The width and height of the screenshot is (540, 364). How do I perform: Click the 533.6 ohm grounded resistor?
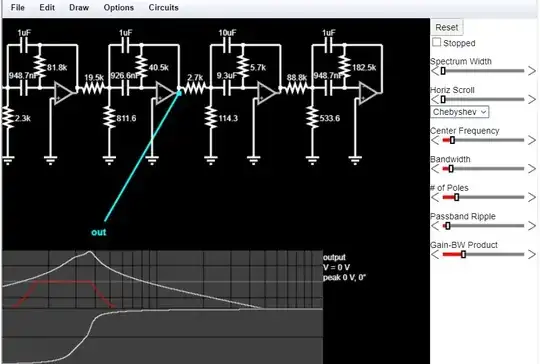312,118
